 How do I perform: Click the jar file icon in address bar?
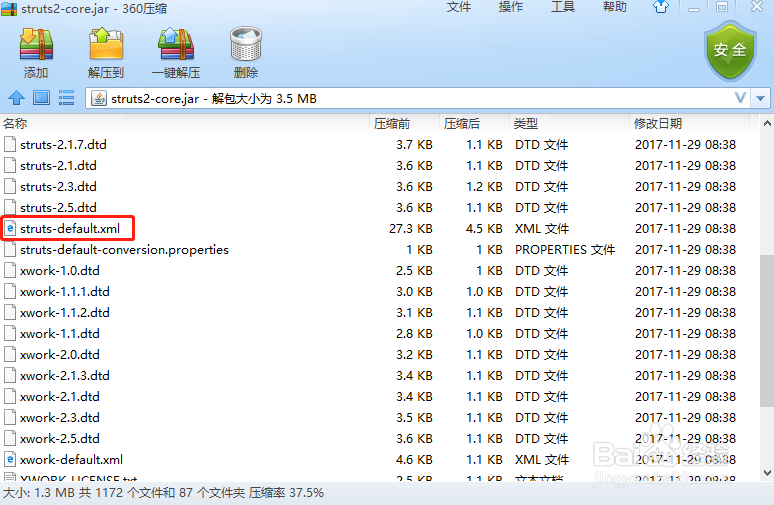(99, 98)
